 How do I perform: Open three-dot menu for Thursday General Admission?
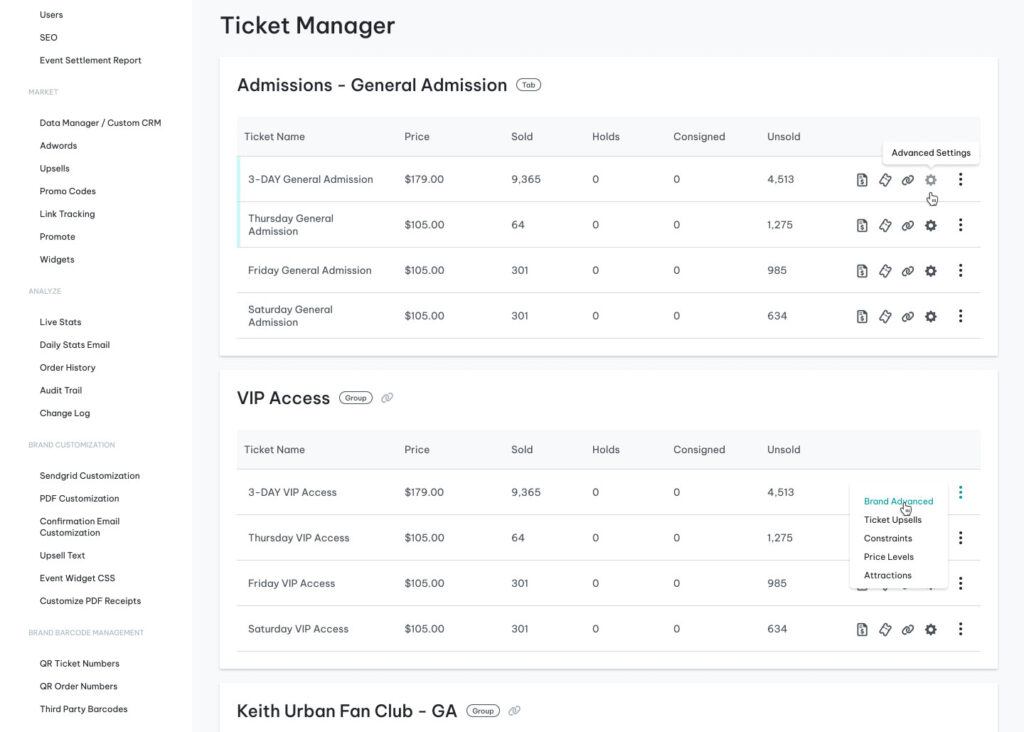960,226
